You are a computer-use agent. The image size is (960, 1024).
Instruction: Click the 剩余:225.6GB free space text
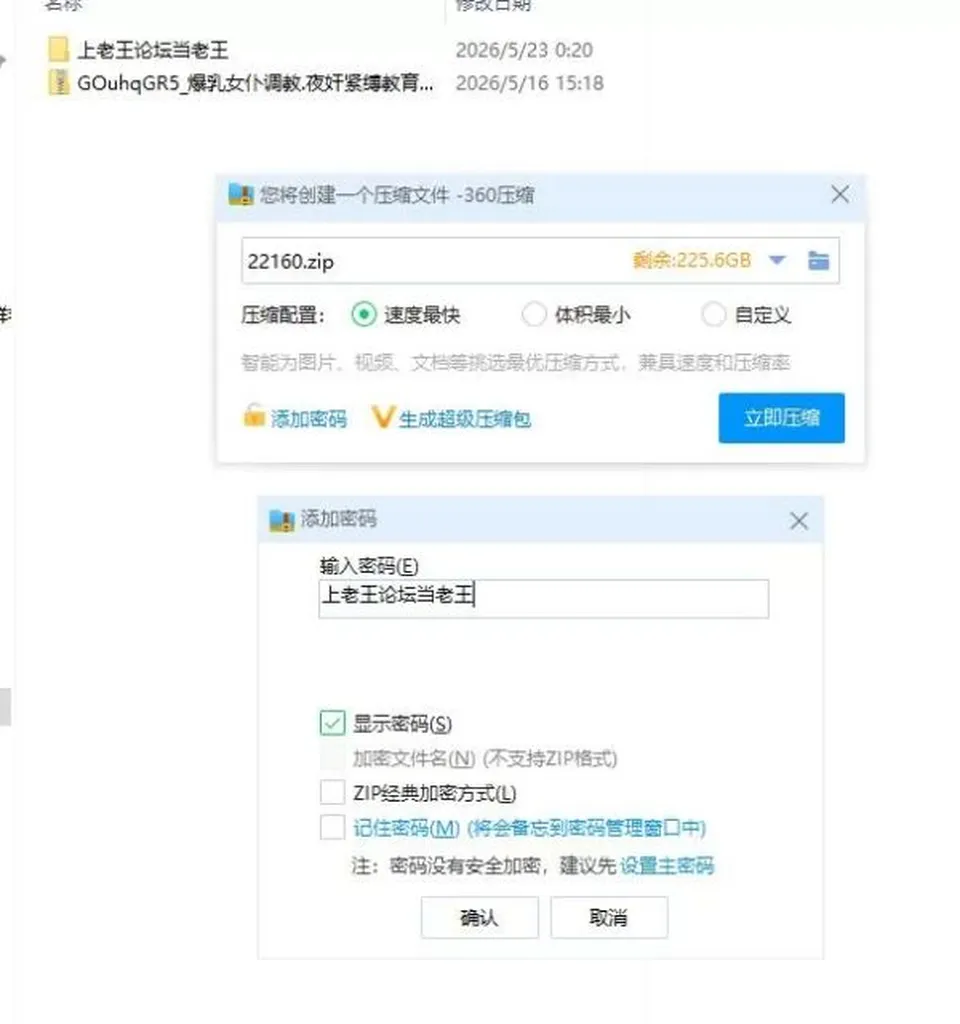pyautogui.click(x=691, y=260)
